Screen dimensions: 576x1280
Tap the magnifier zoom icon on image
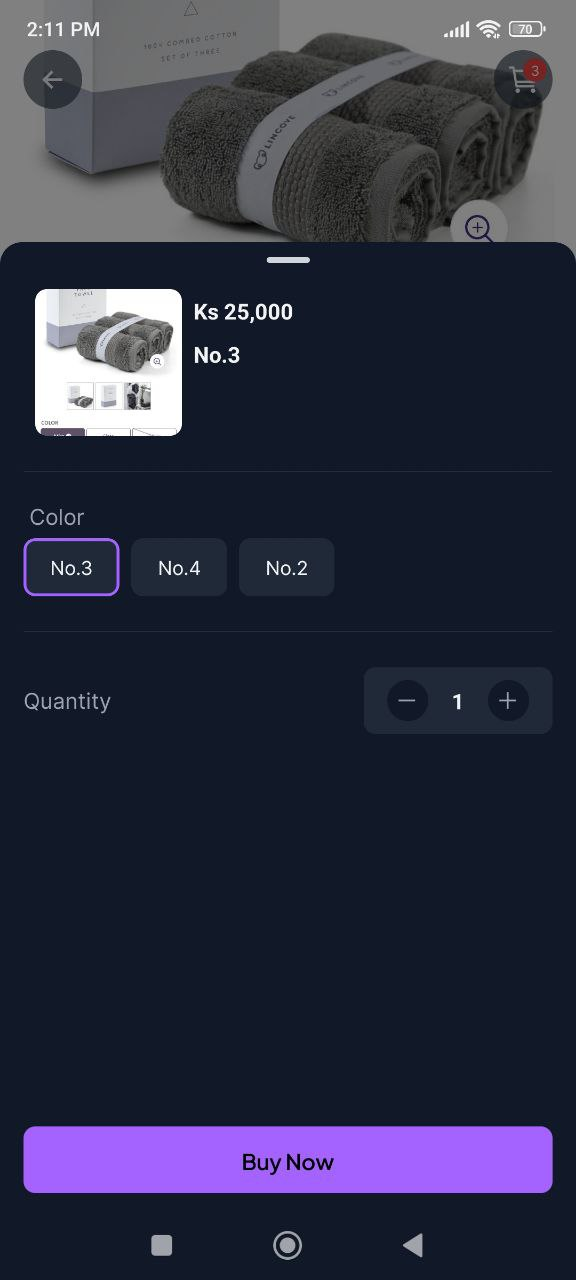(x=479, y=229)
